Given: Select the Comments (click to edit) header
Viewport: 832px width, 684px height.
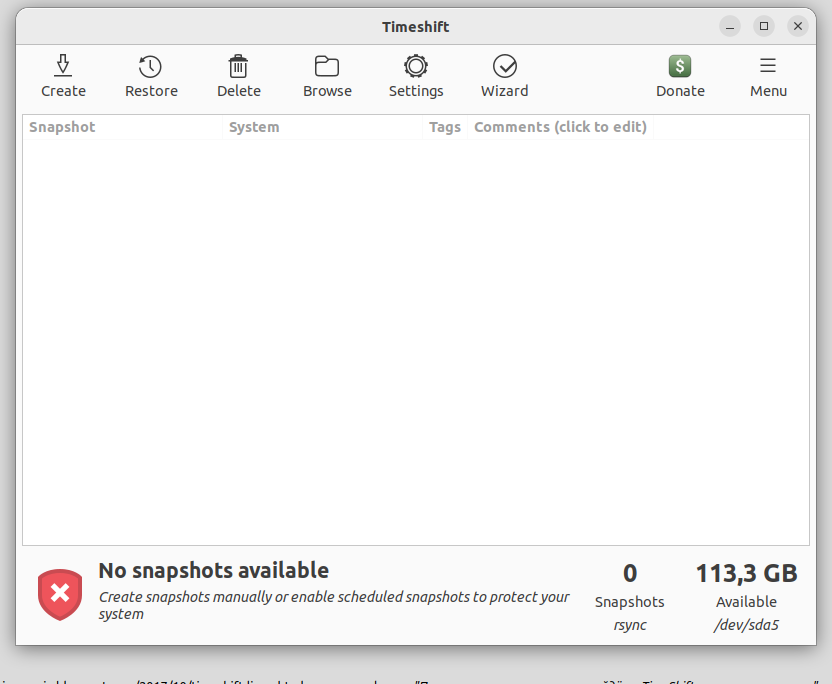Looking at the screenshot, I should point(560,127).
